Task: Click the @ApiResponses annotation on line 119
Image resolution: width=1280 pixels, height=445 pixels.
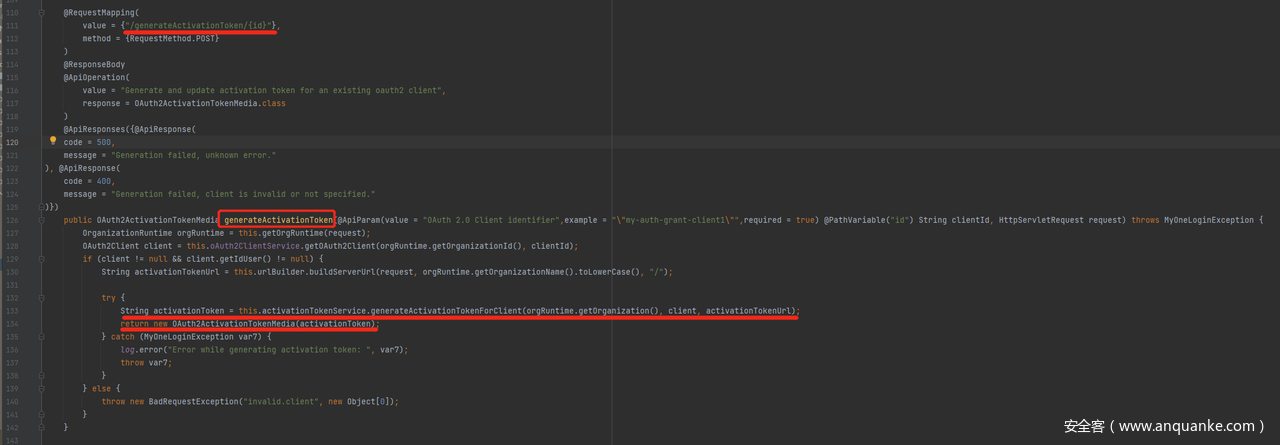Action: click(96, 129)
